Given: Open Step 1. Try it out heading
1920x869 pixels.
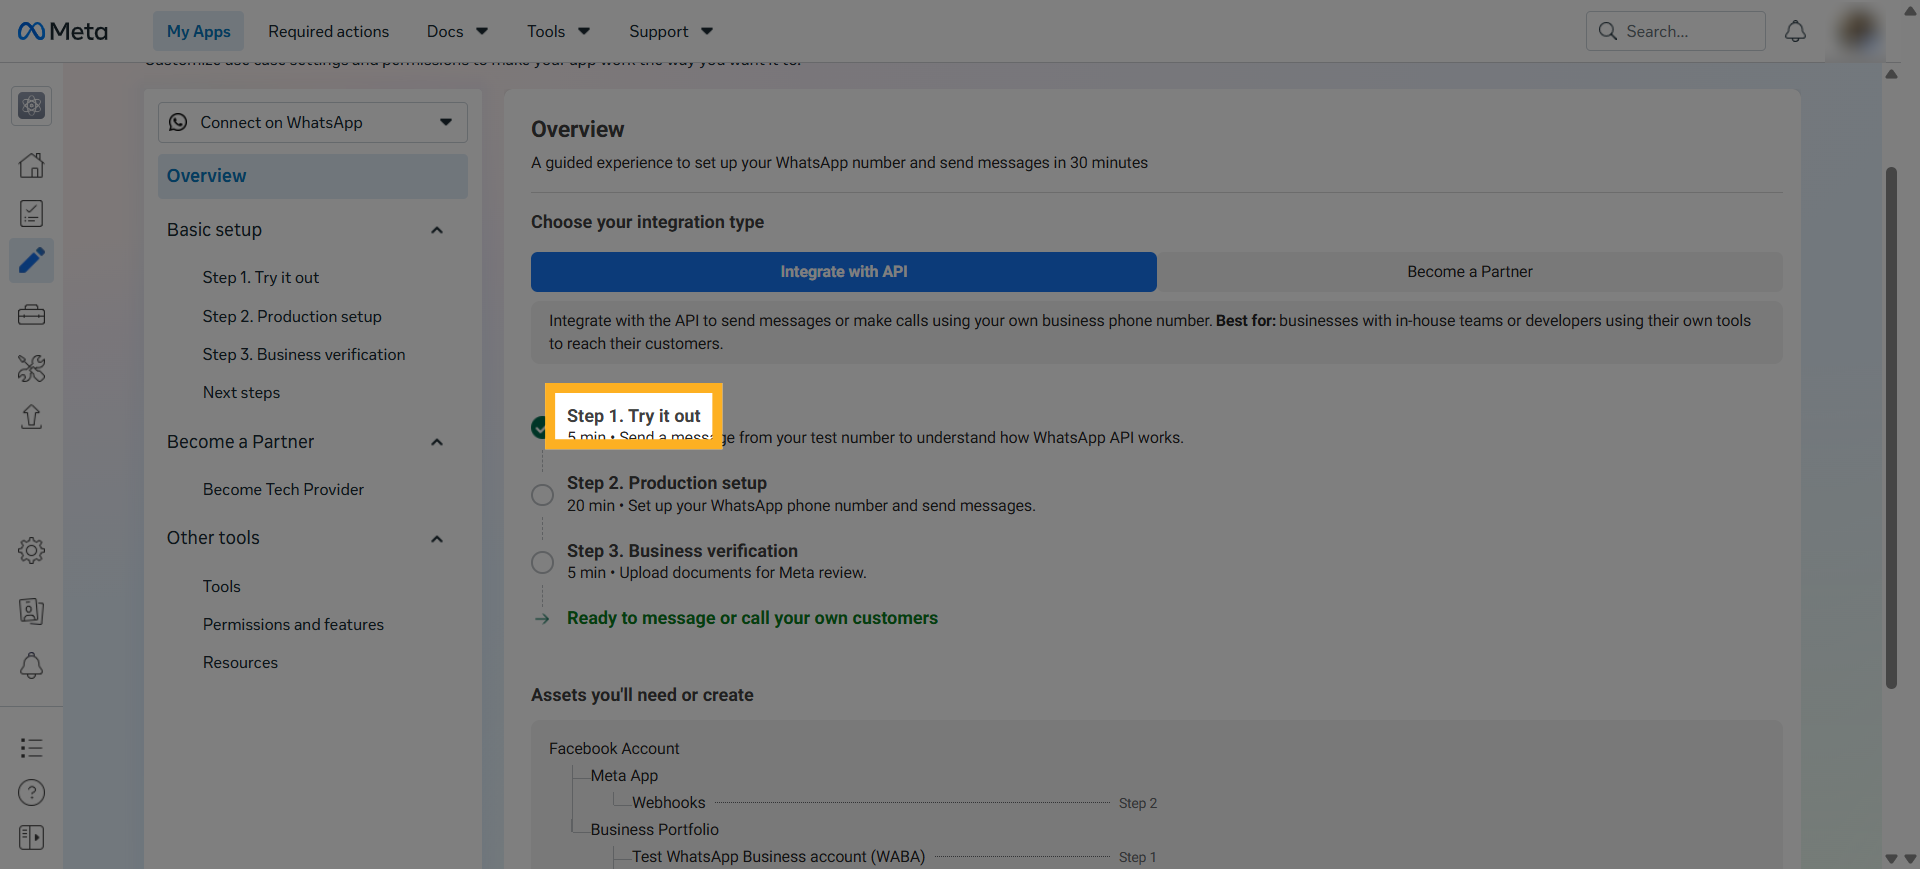Looking at the screenshot, I should click(x=634, y=415).
